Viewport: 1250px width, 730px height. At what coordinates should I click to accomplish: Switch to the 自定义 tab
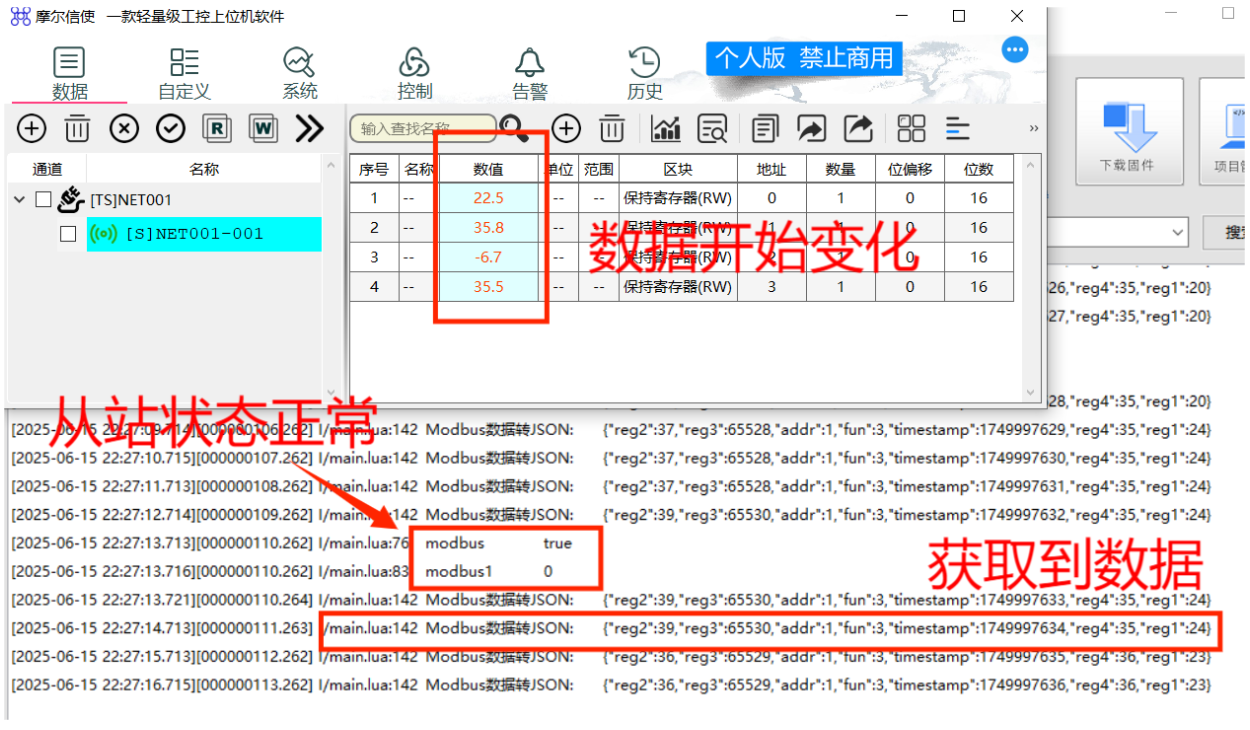click(184, 73)
